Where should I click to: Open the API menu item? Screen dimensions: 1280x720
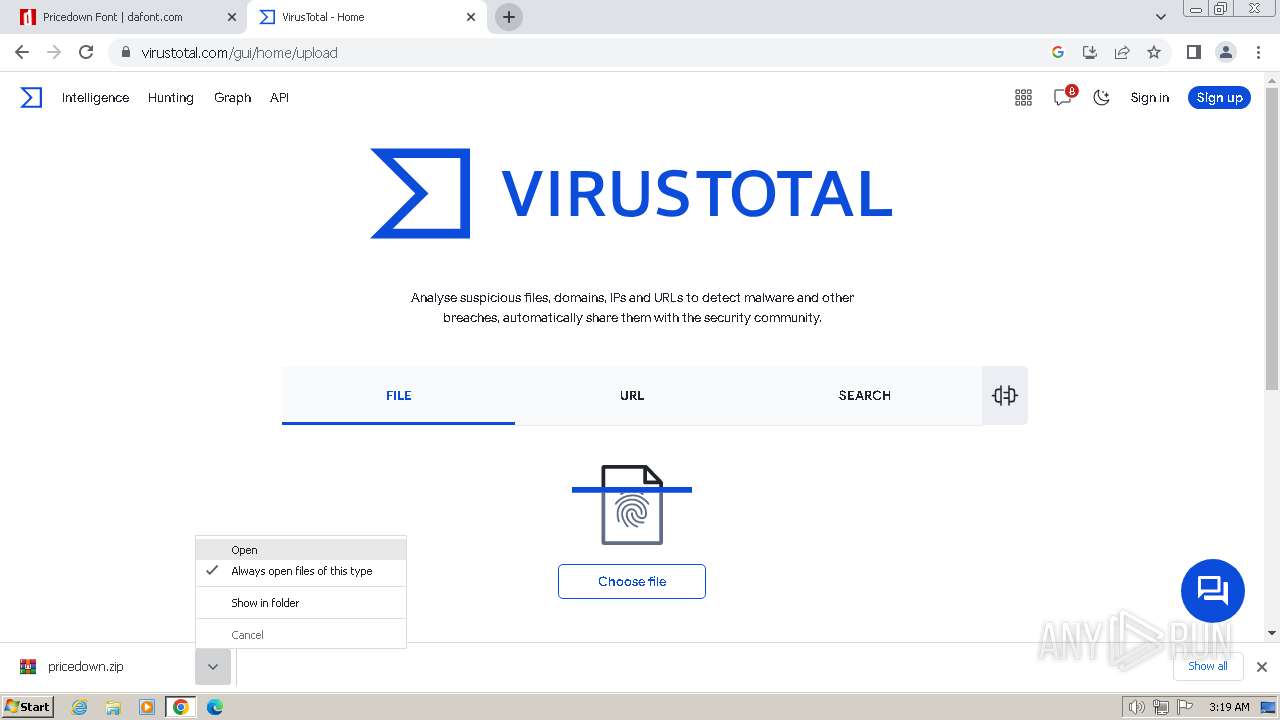pos(279,97)
